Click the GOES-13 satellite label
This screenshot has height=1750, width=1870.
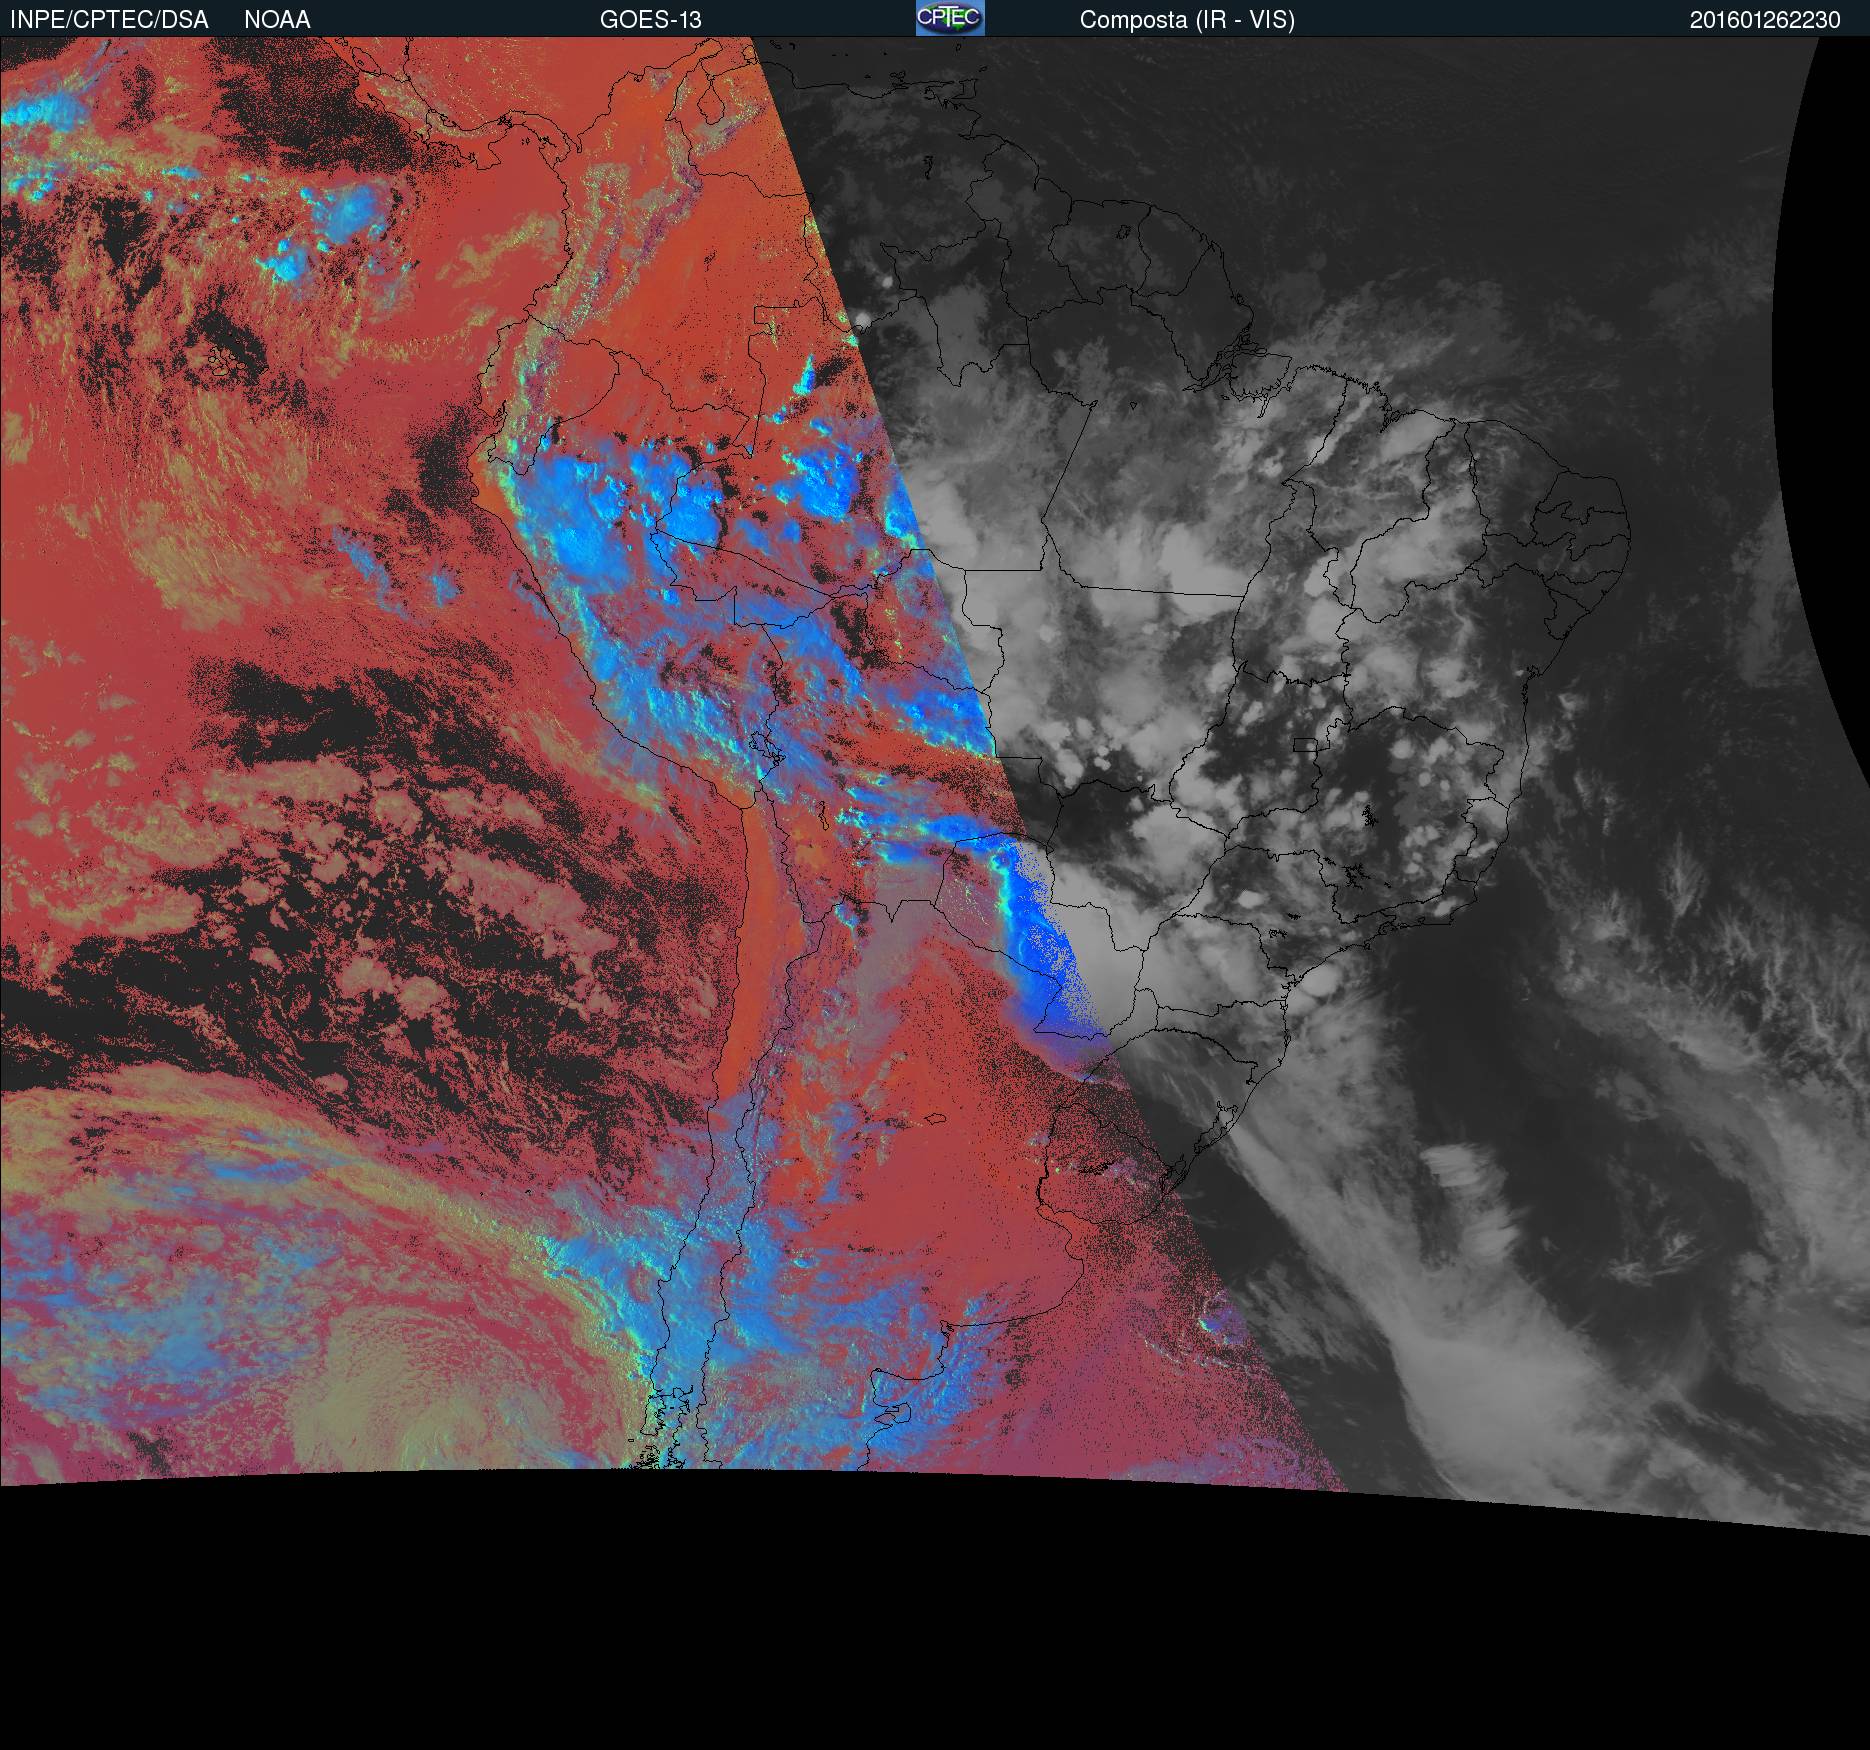(650, 20)
